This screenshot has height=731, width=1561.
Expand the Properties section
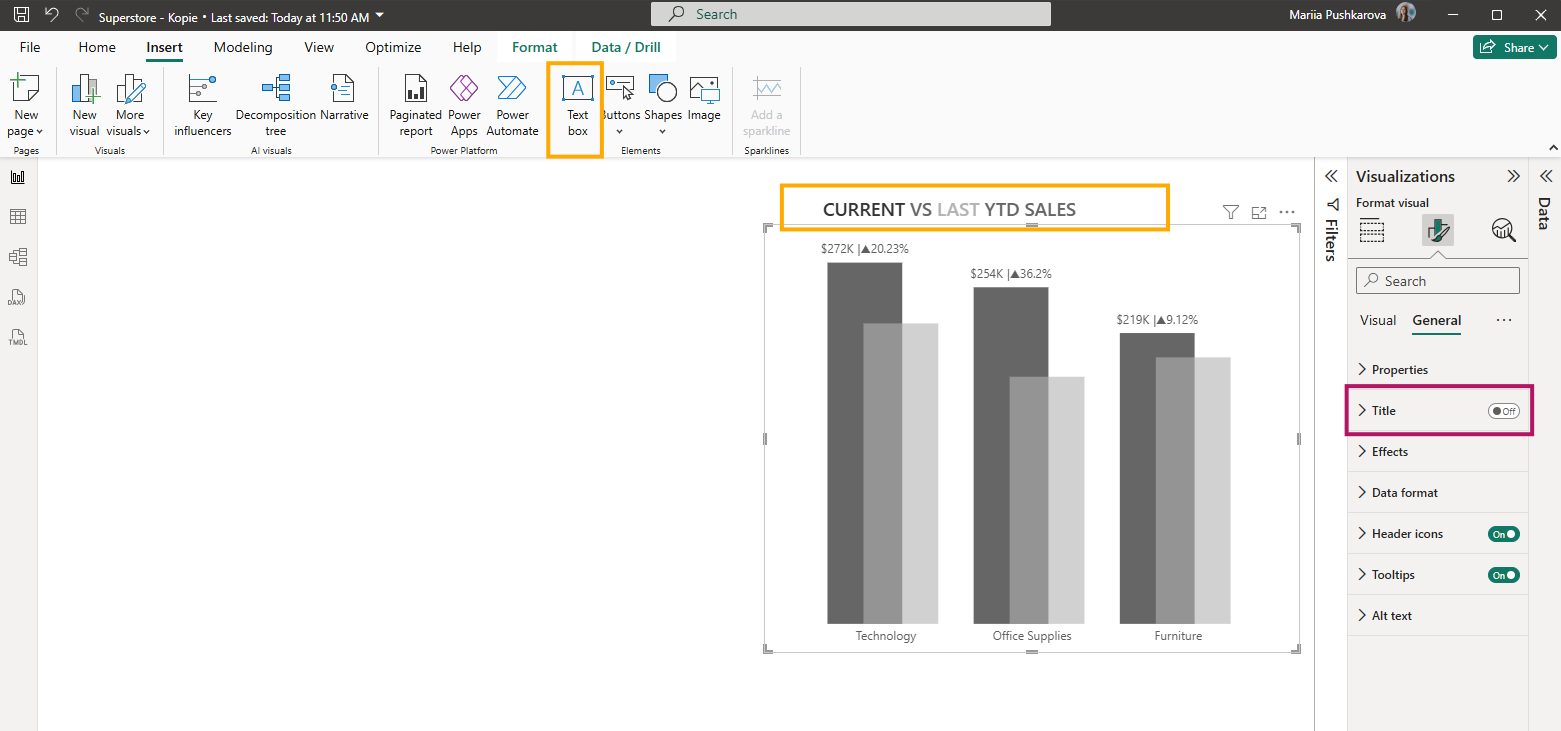point(1399,370)
